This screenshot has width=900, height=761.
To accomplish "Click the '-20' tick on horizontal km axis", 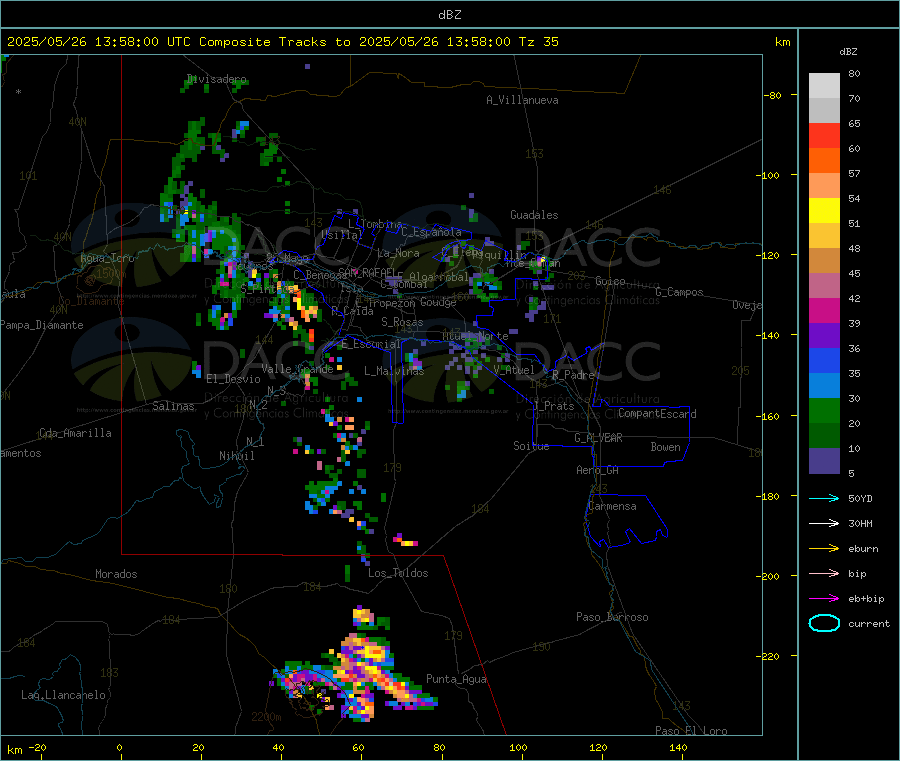I will (x=37, y=747).
